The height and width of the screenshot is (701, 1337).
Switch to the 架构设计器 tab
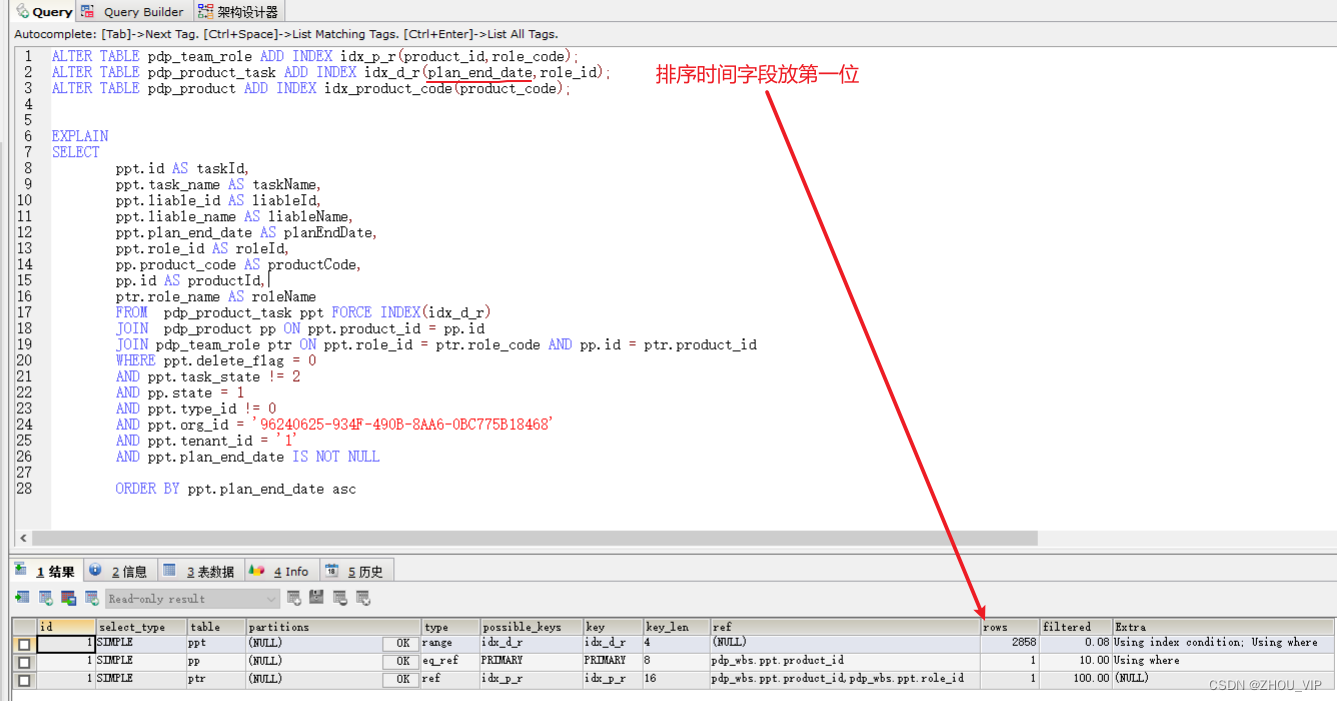(x=237, y=12)
